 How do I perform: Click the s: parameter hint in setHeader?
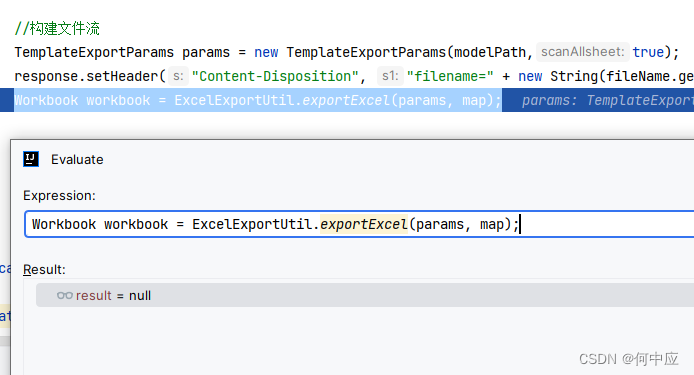(178, 76)
